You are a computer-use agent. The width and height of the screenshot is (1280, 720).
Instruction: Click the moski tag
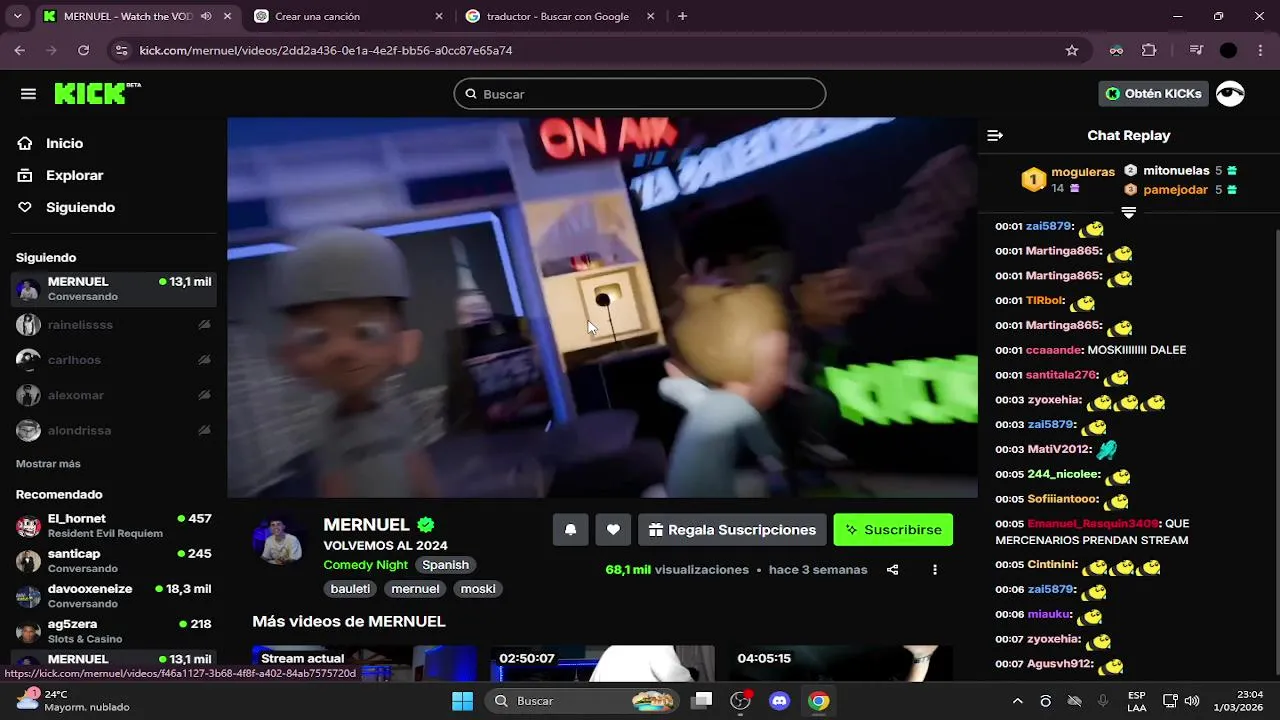point(478,589)
